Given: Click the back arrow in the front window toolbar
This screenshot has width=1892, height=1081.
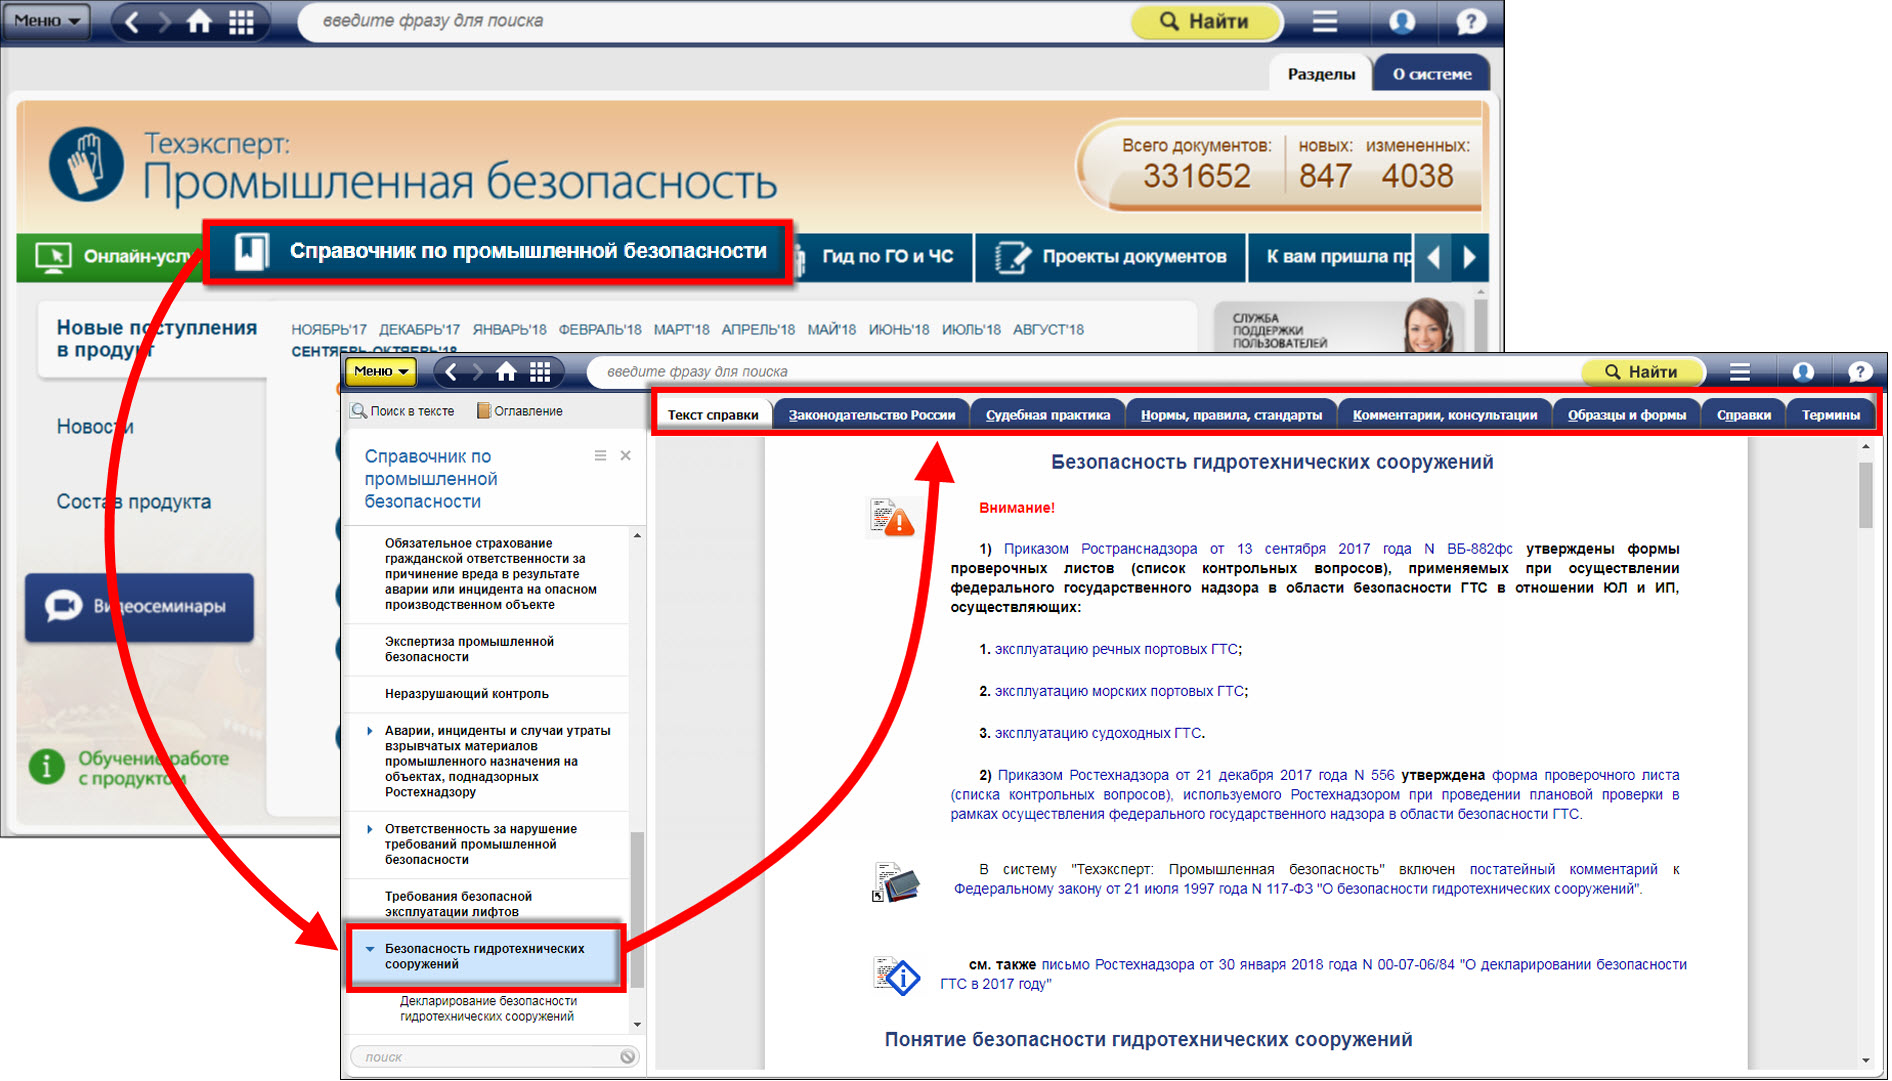Looking at the screenshot, I should click(452, 372).
